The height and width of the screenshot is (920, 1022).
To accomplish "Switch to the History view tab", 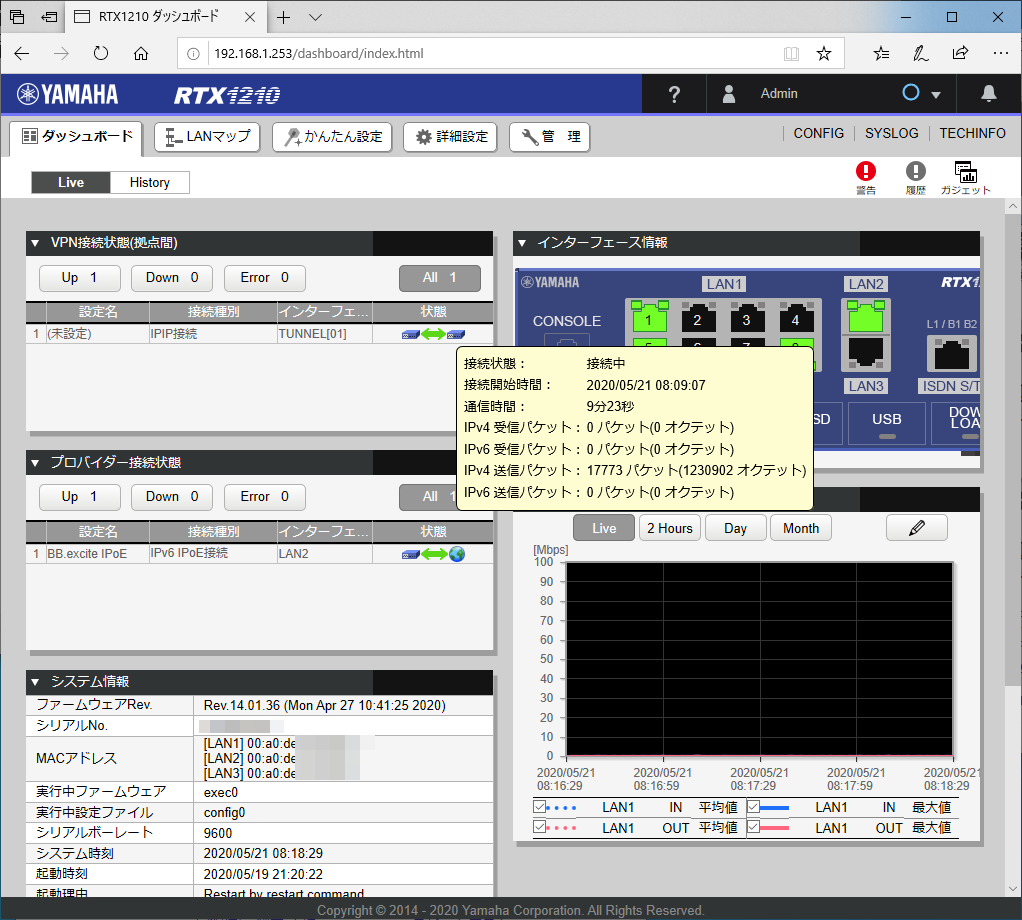I will tap(150, 182).
